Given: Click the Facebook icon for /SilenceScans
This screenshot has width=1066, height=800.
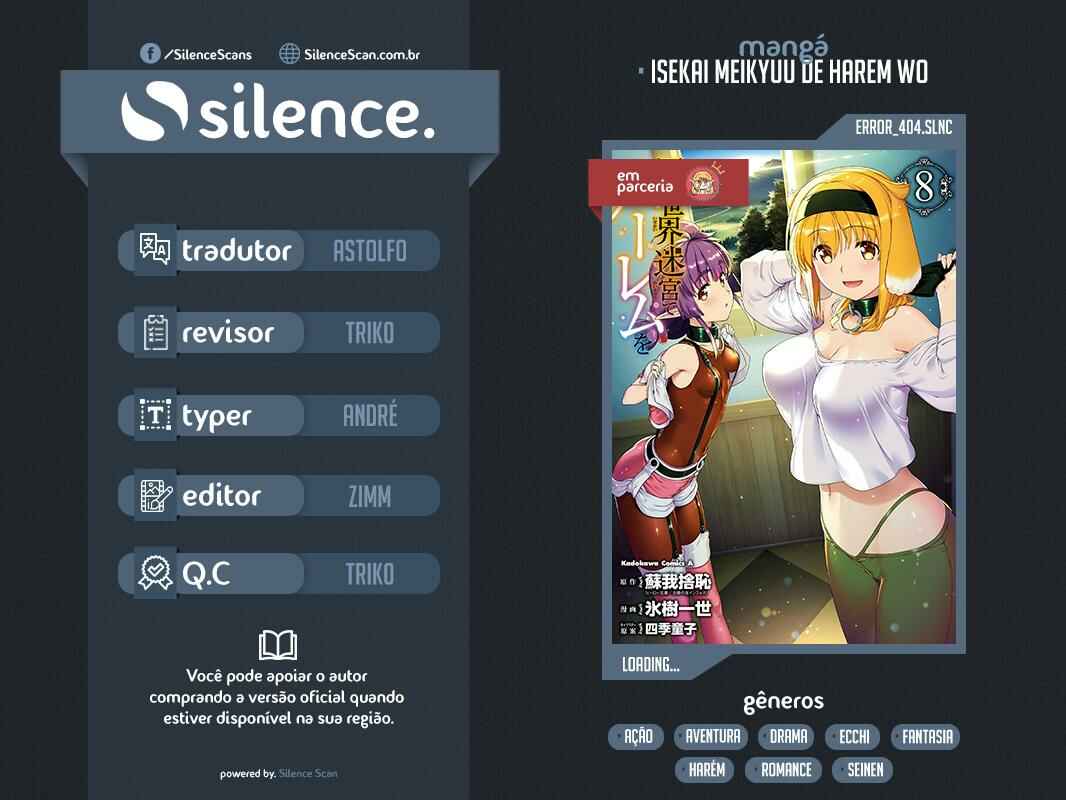Looking at the screenshot, I should click(150, 53).
